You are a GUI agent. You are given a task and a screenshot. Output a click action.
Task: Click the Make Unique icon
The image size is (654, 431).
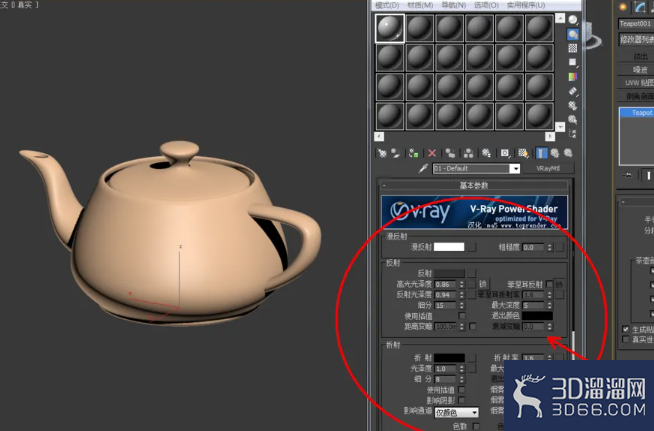(468, 153)
